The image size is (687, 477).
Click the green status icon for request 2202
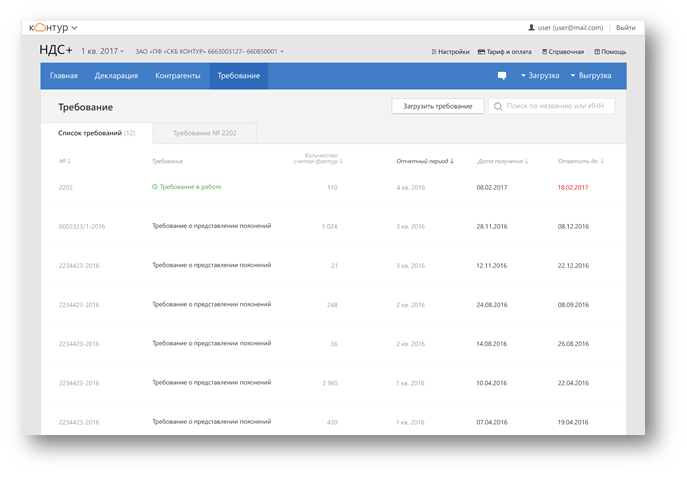click(x=155, y=187)
